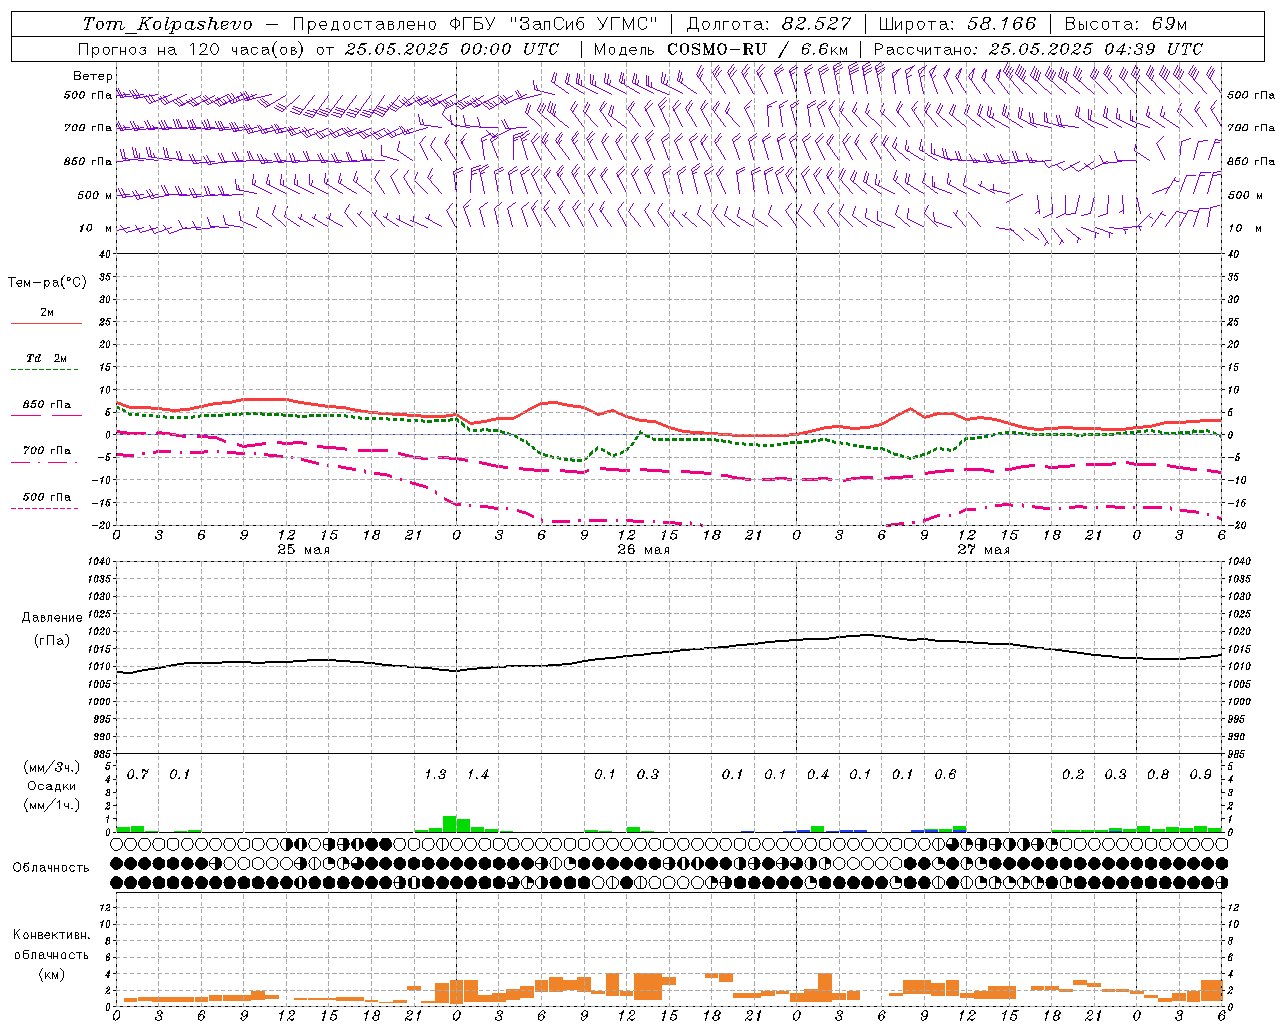The image size is (1280, 1024).
Task: Click the Ветер wind panel label
Action: 93,76
